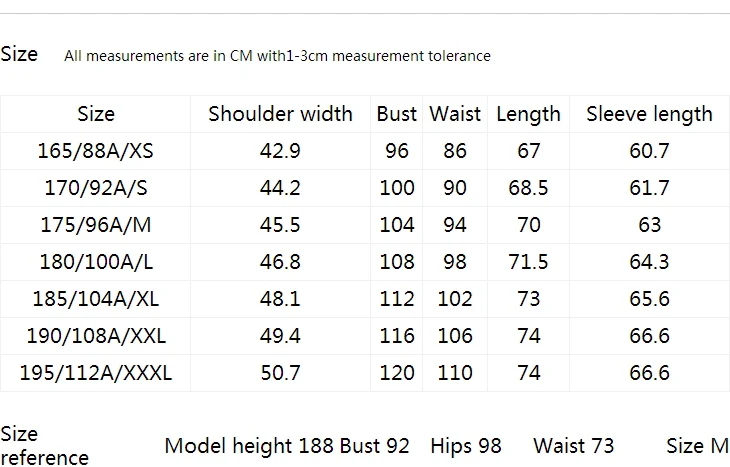Screen dimensions: 730x467
Task: Select shoulder width value 42.9
Action: click(x=280, y=151)
